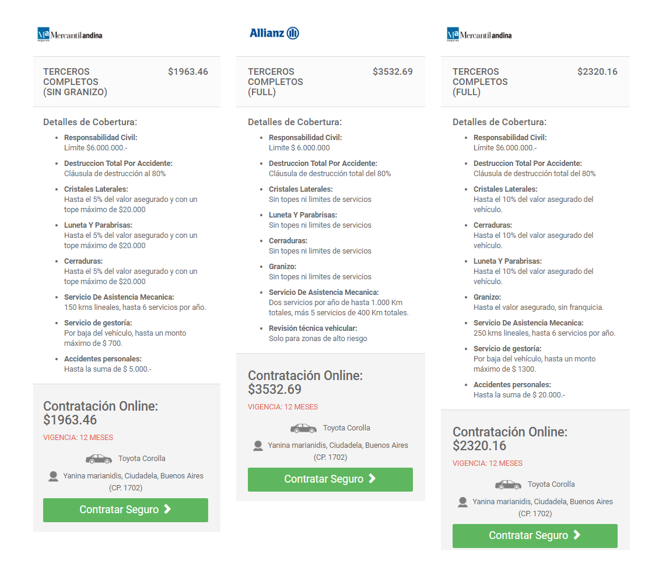The width and height of the screenshot is (649, 569).
Task: Click the Allianz $3532.69 price in header
Action: [x=392, y=72]
